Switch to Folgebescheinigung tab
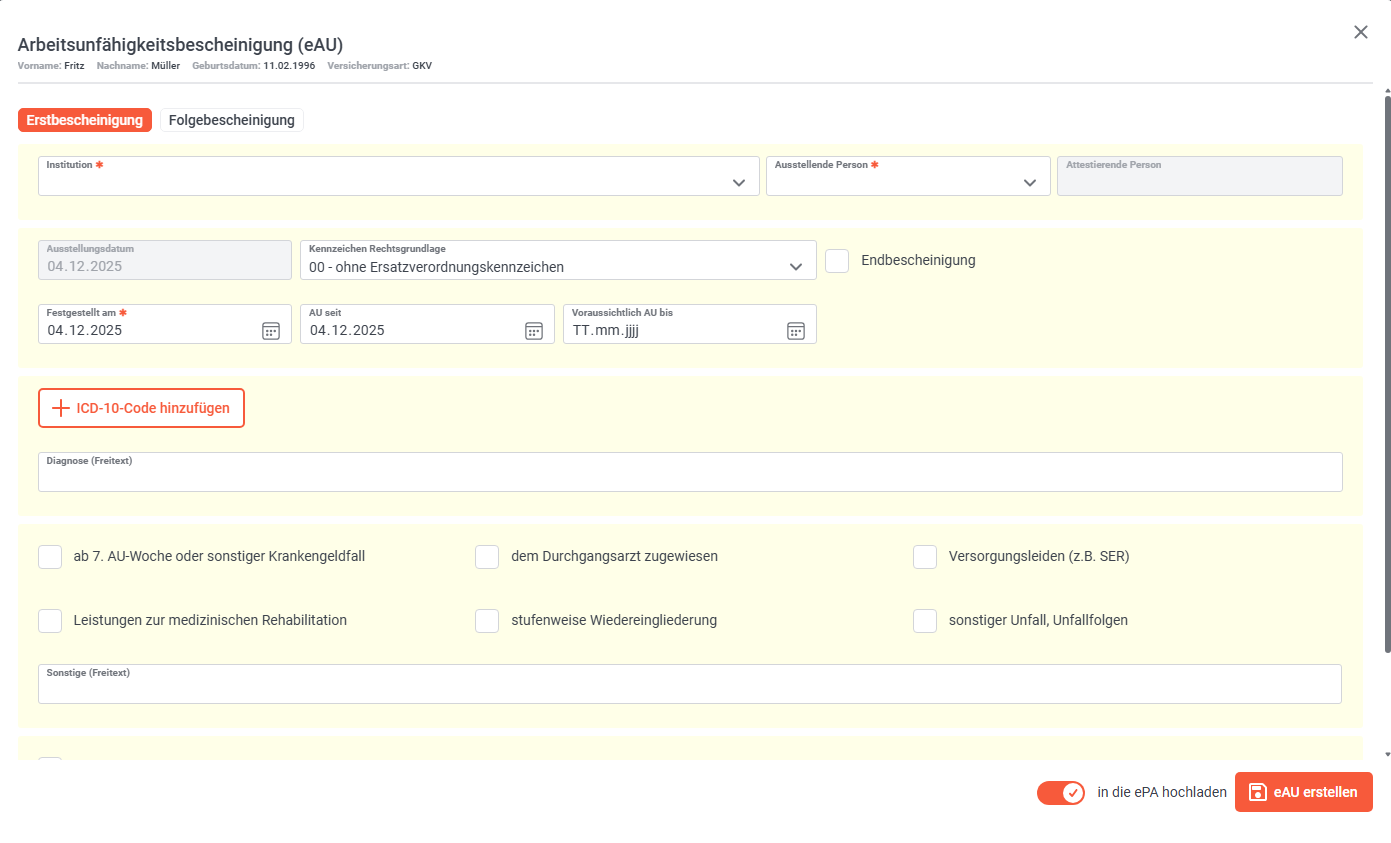The height and width of the screenshot is (843, 1391). 231,120
